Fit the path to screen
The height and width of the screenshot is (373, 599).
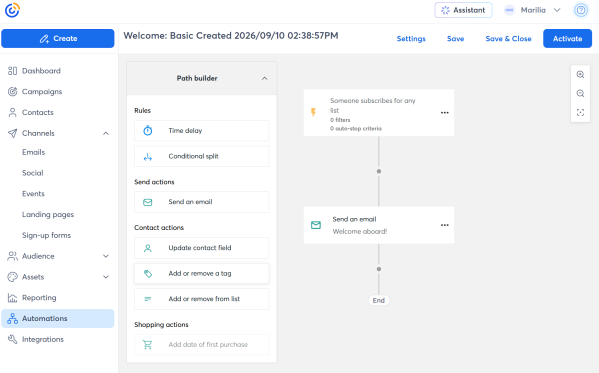pyautogui.click(x=580, y=112)
